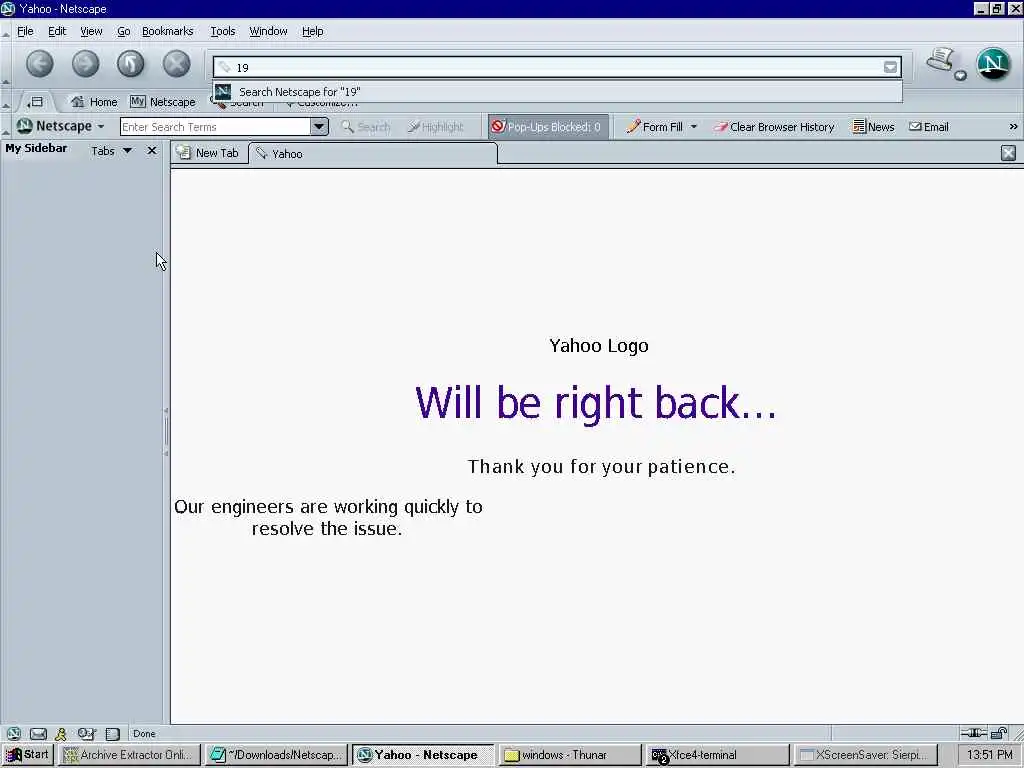Show more toolbar items via chevron
This screenshot has width=1024, height=768.
tap(1013, 127)
